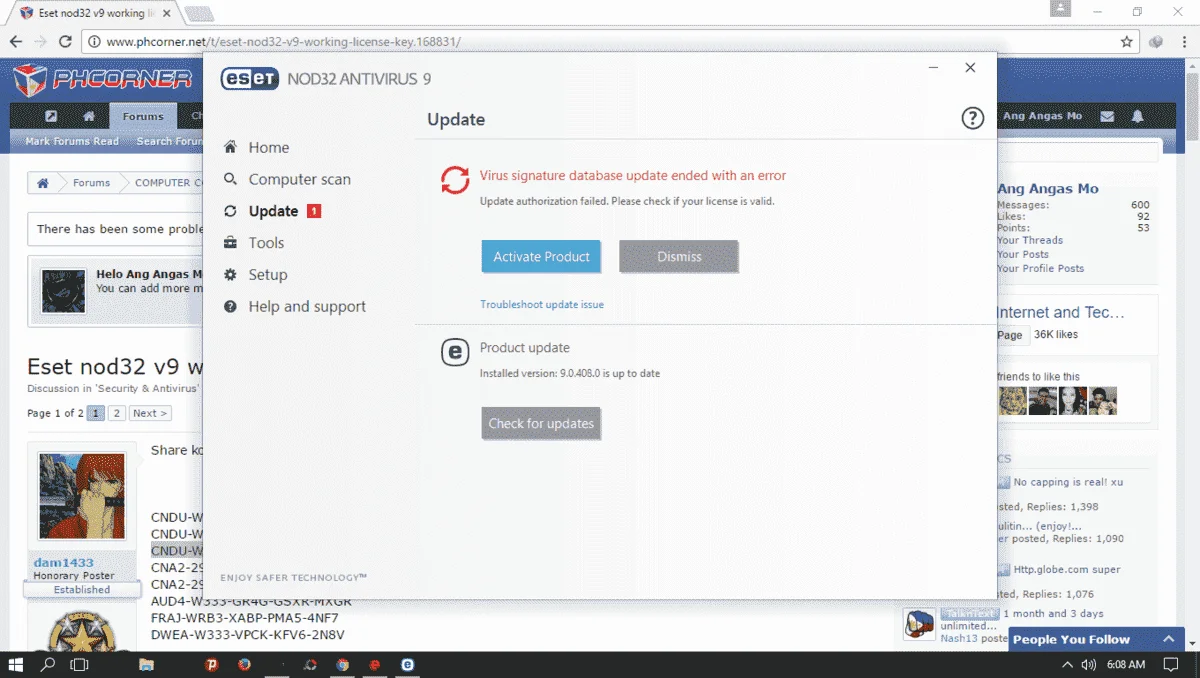
Task: Click the red 1 badge next to Update
Action: click(314, 211)
